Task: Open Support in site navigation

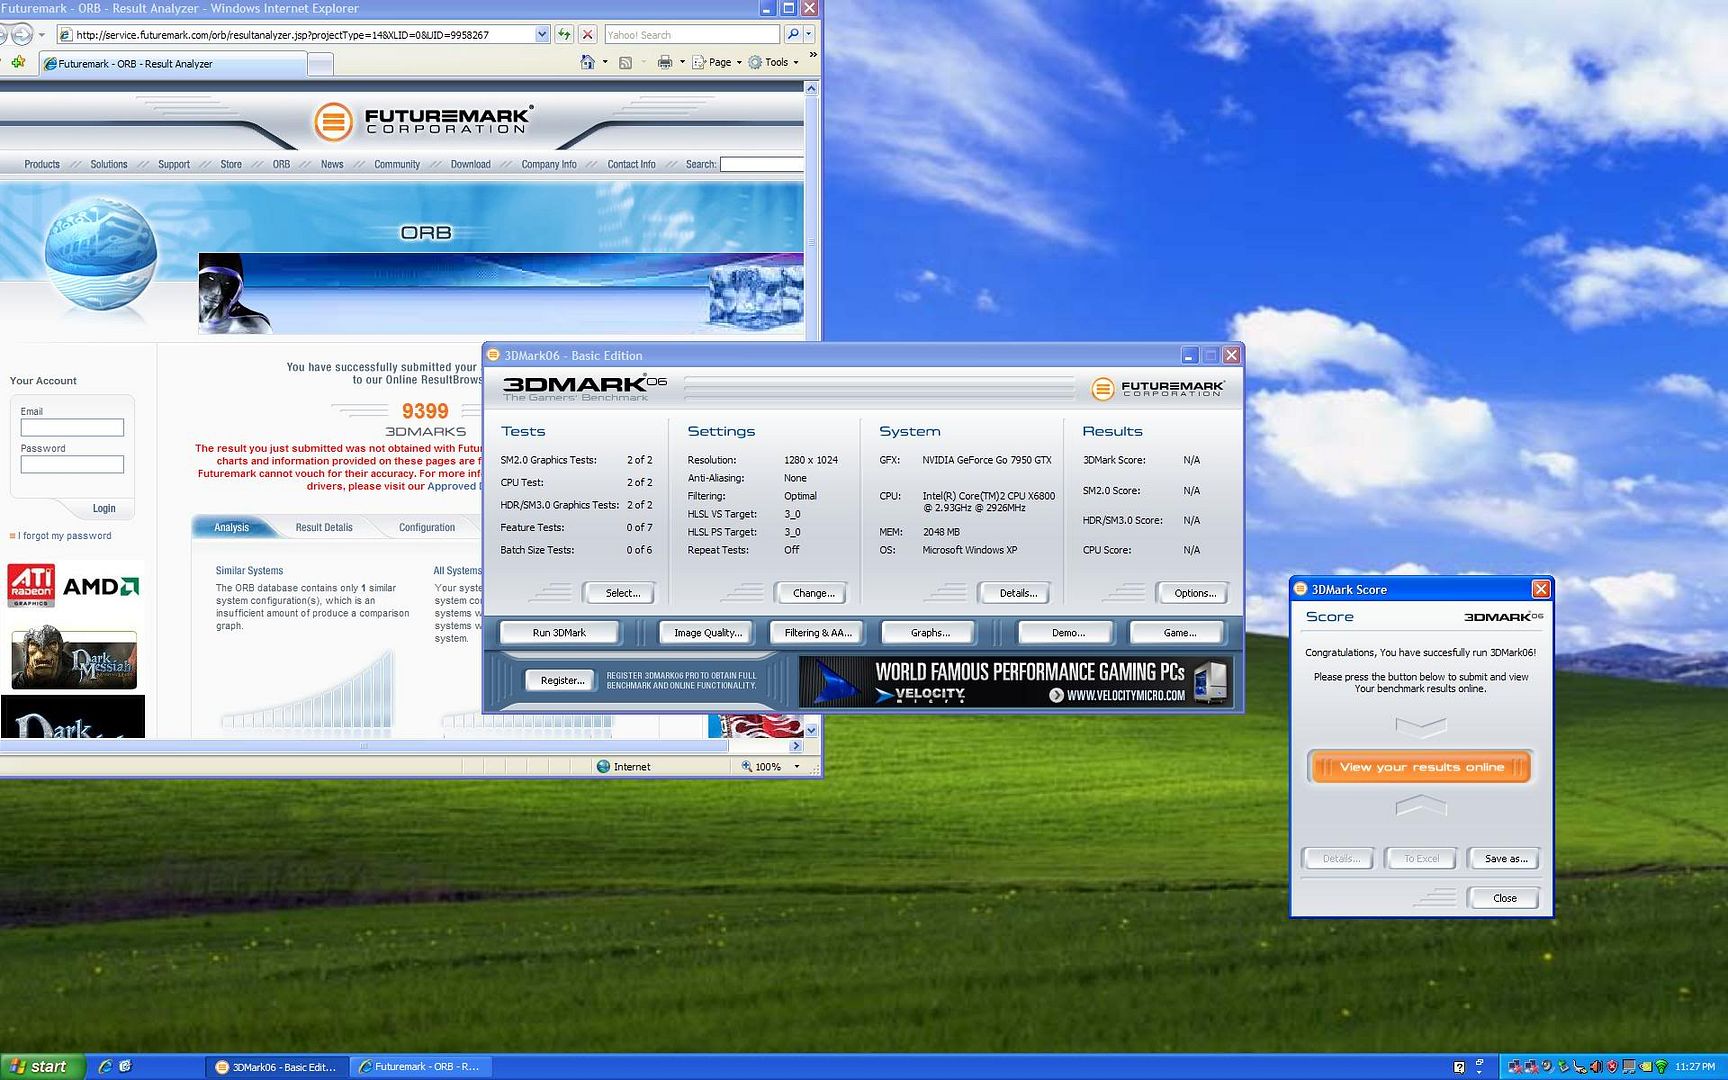Action: click(x=174, y=164)
